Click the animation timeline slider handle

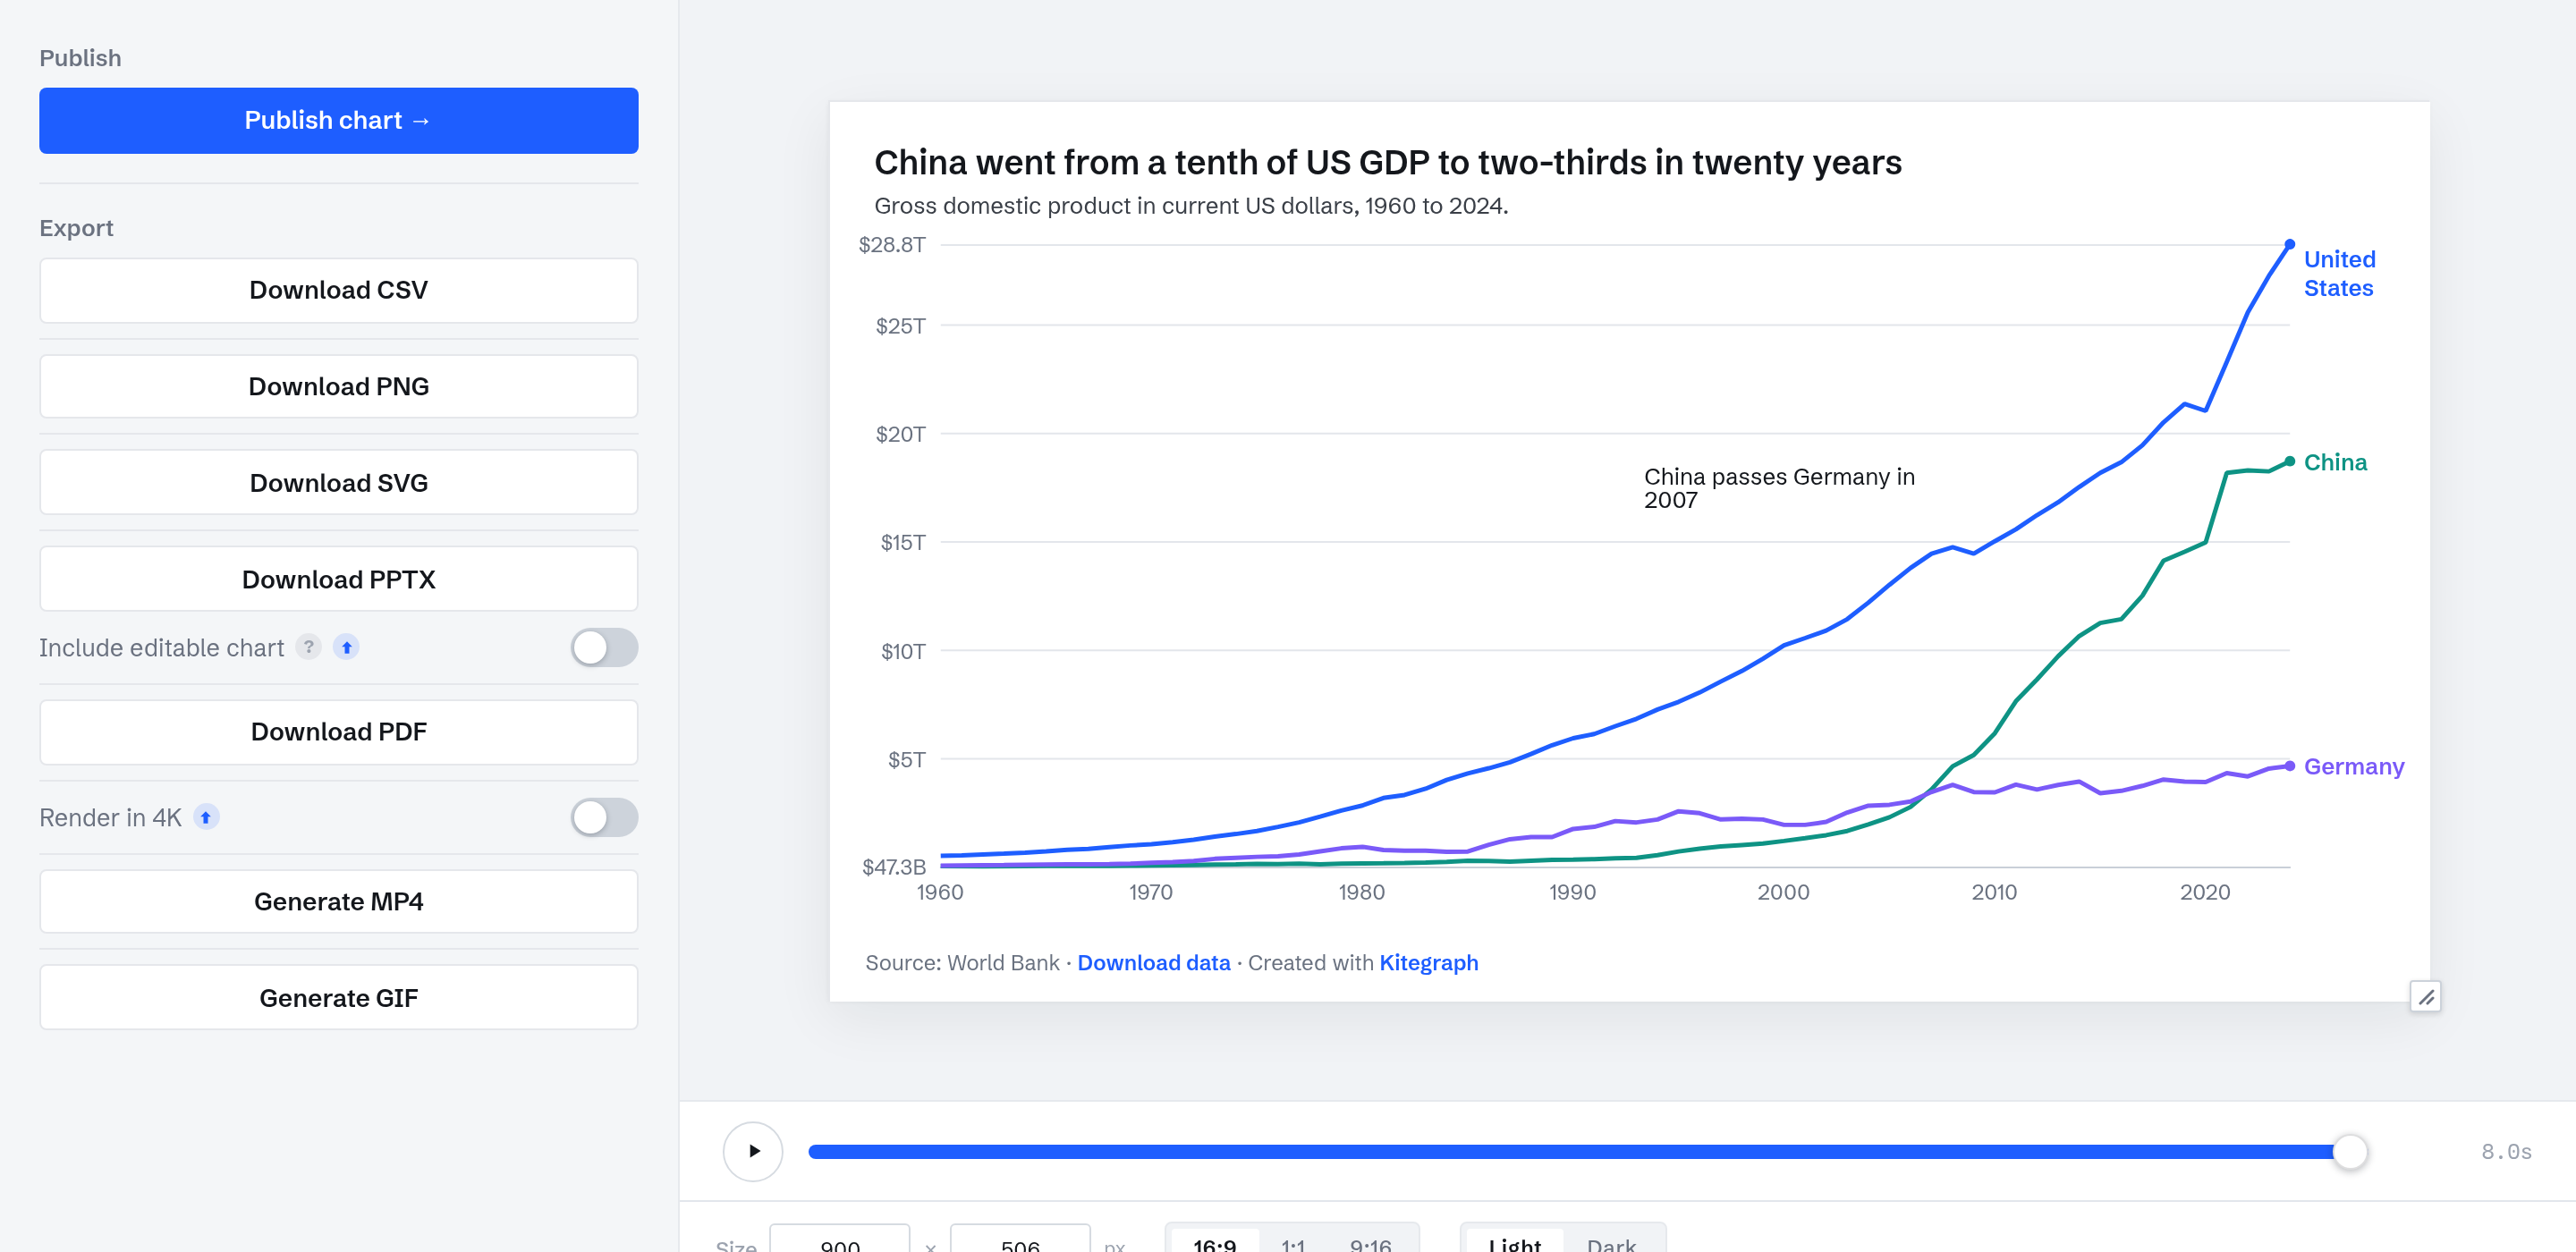pyautogui.click(x=2349, y=1151)
